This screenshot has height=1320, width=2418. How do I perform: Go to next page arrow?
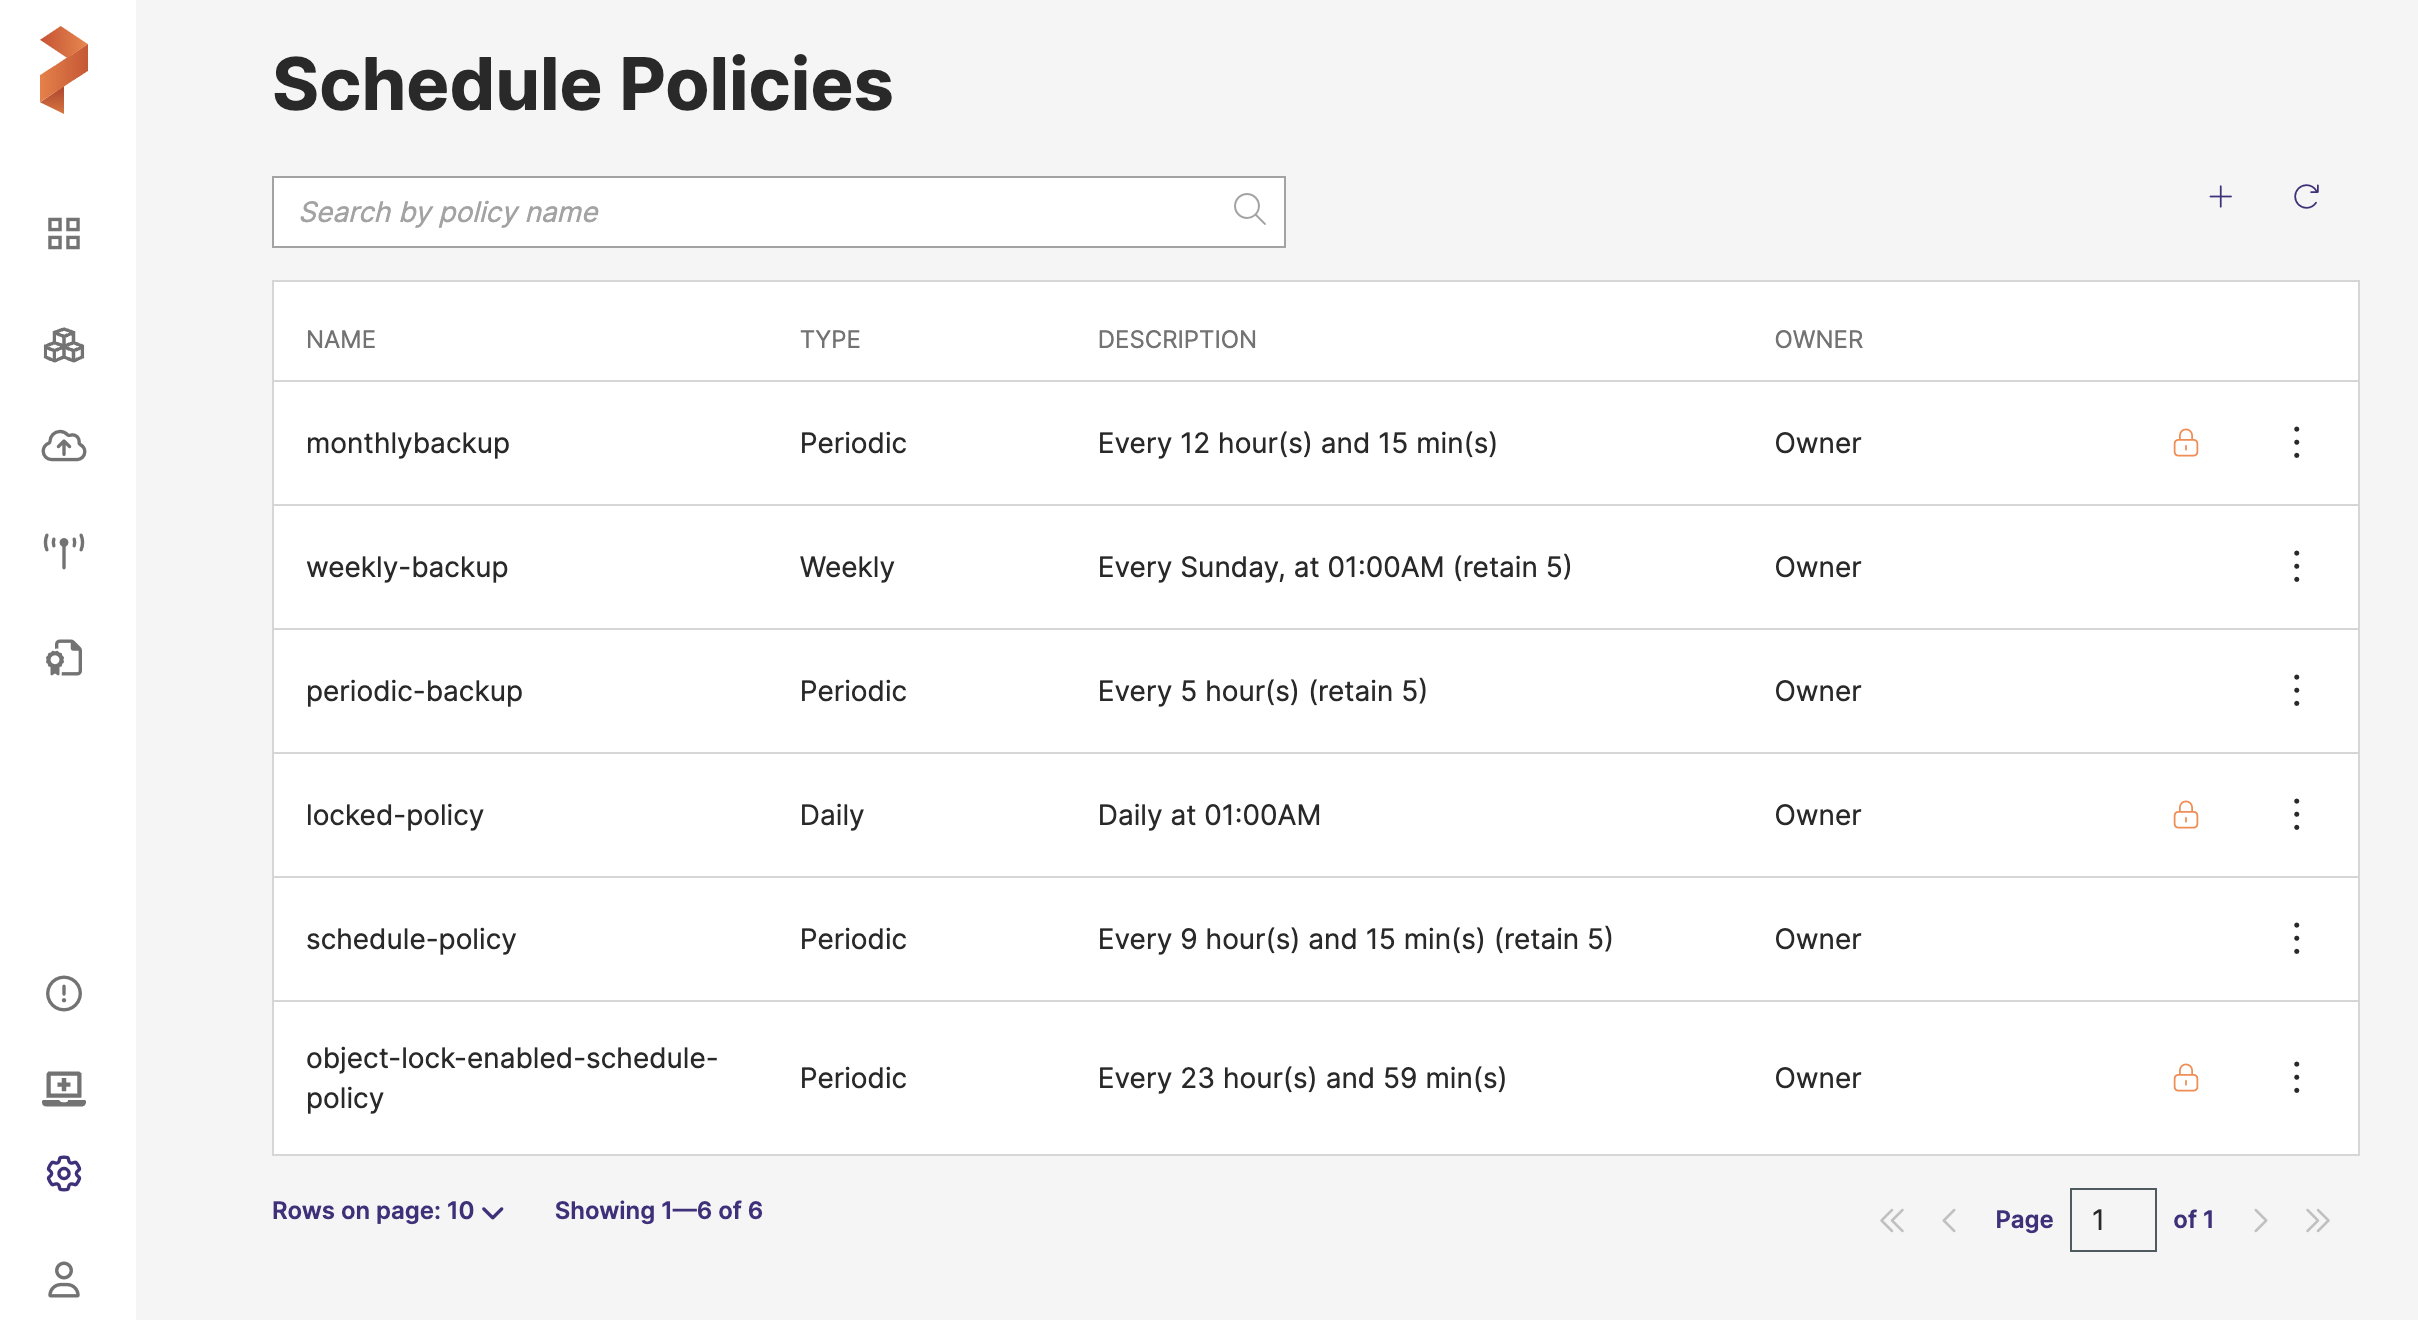(2260, 1220)
